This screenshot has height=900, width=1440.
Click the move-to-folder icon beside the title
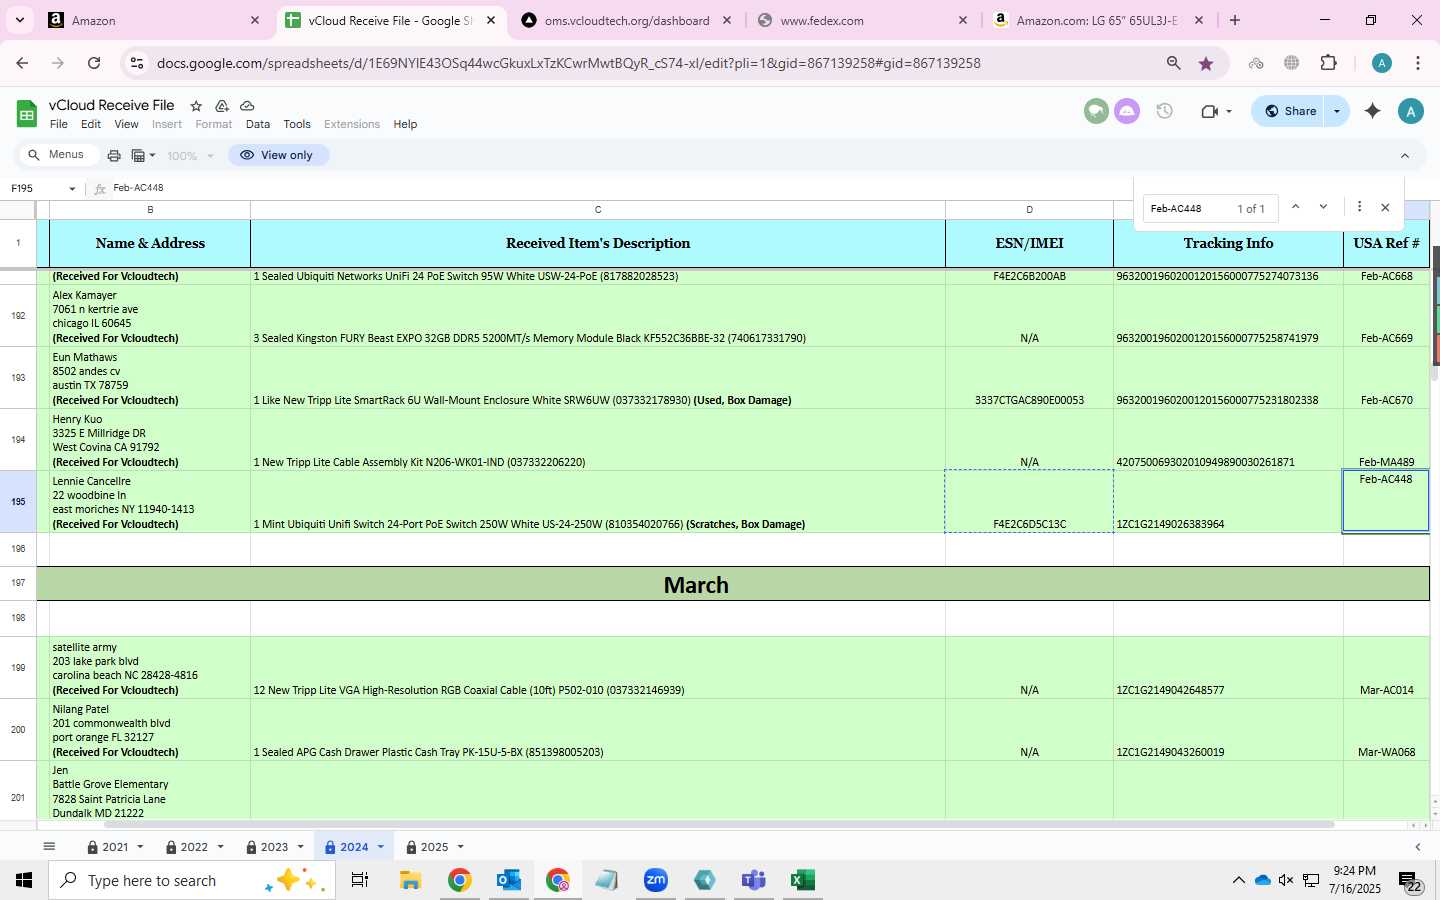222,106
